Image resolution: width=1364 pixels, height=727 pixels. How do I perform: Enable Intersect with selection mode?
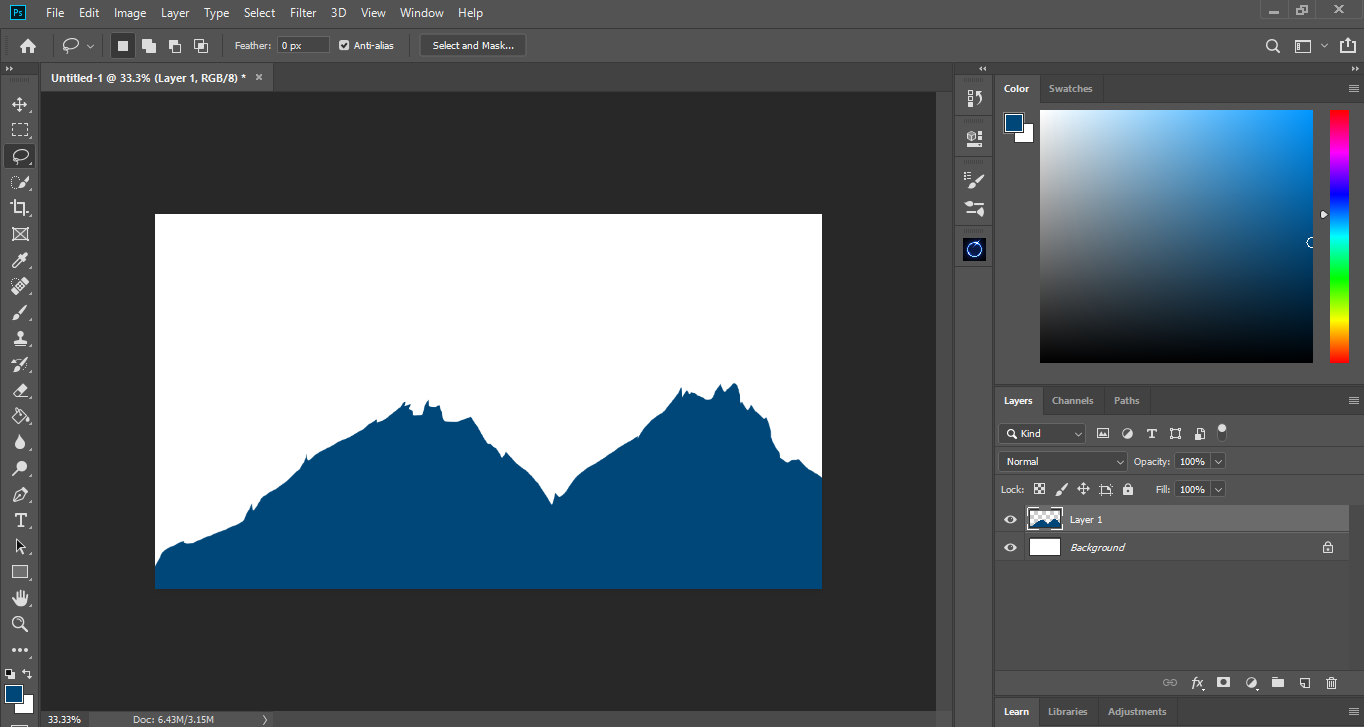point(201,46)
